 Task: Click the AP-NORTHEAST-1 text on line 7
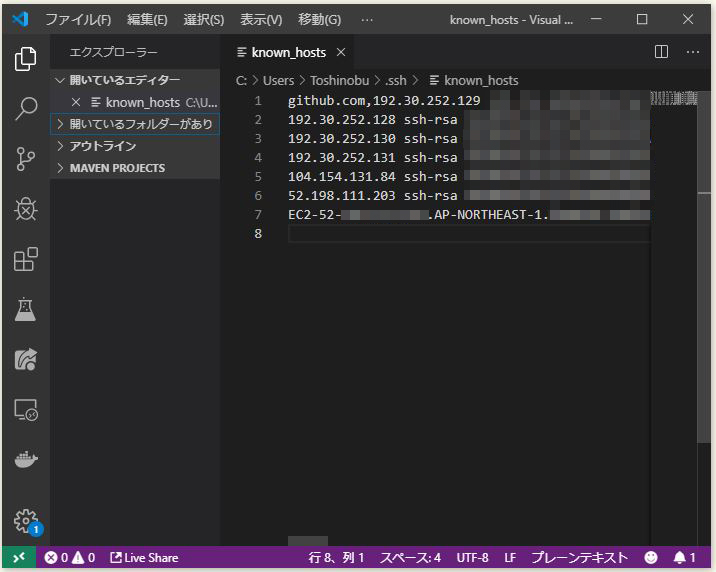click(x=488, y=215)
